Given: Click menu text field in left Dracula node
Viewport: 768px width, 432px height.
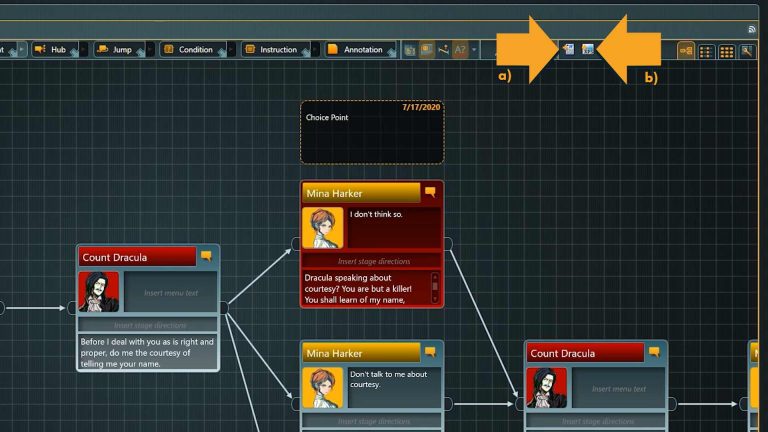Looking at the screenshot, I should click(170, 292).
